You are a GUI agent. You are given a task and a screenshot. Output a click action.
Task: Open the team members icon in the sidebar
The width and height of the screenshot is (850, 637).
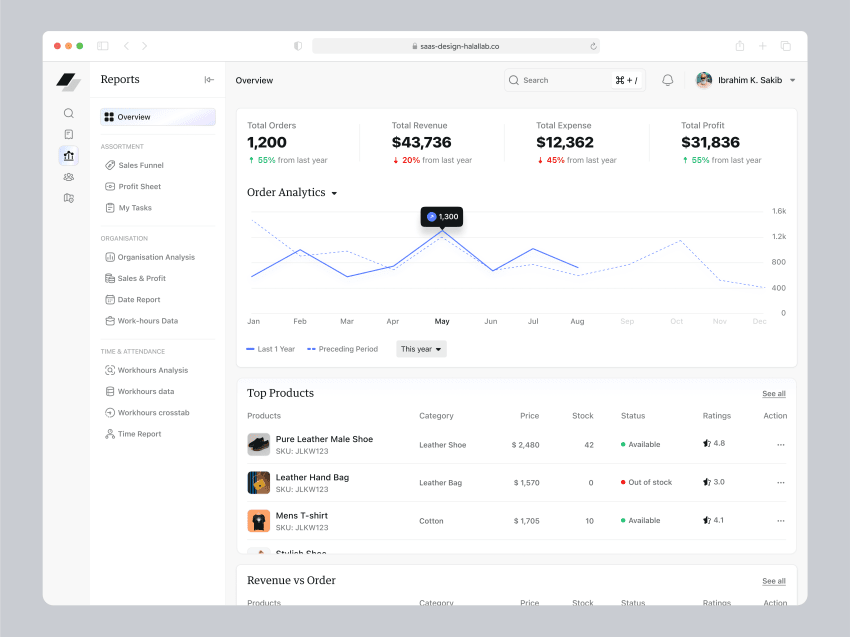tap(68, 177)
